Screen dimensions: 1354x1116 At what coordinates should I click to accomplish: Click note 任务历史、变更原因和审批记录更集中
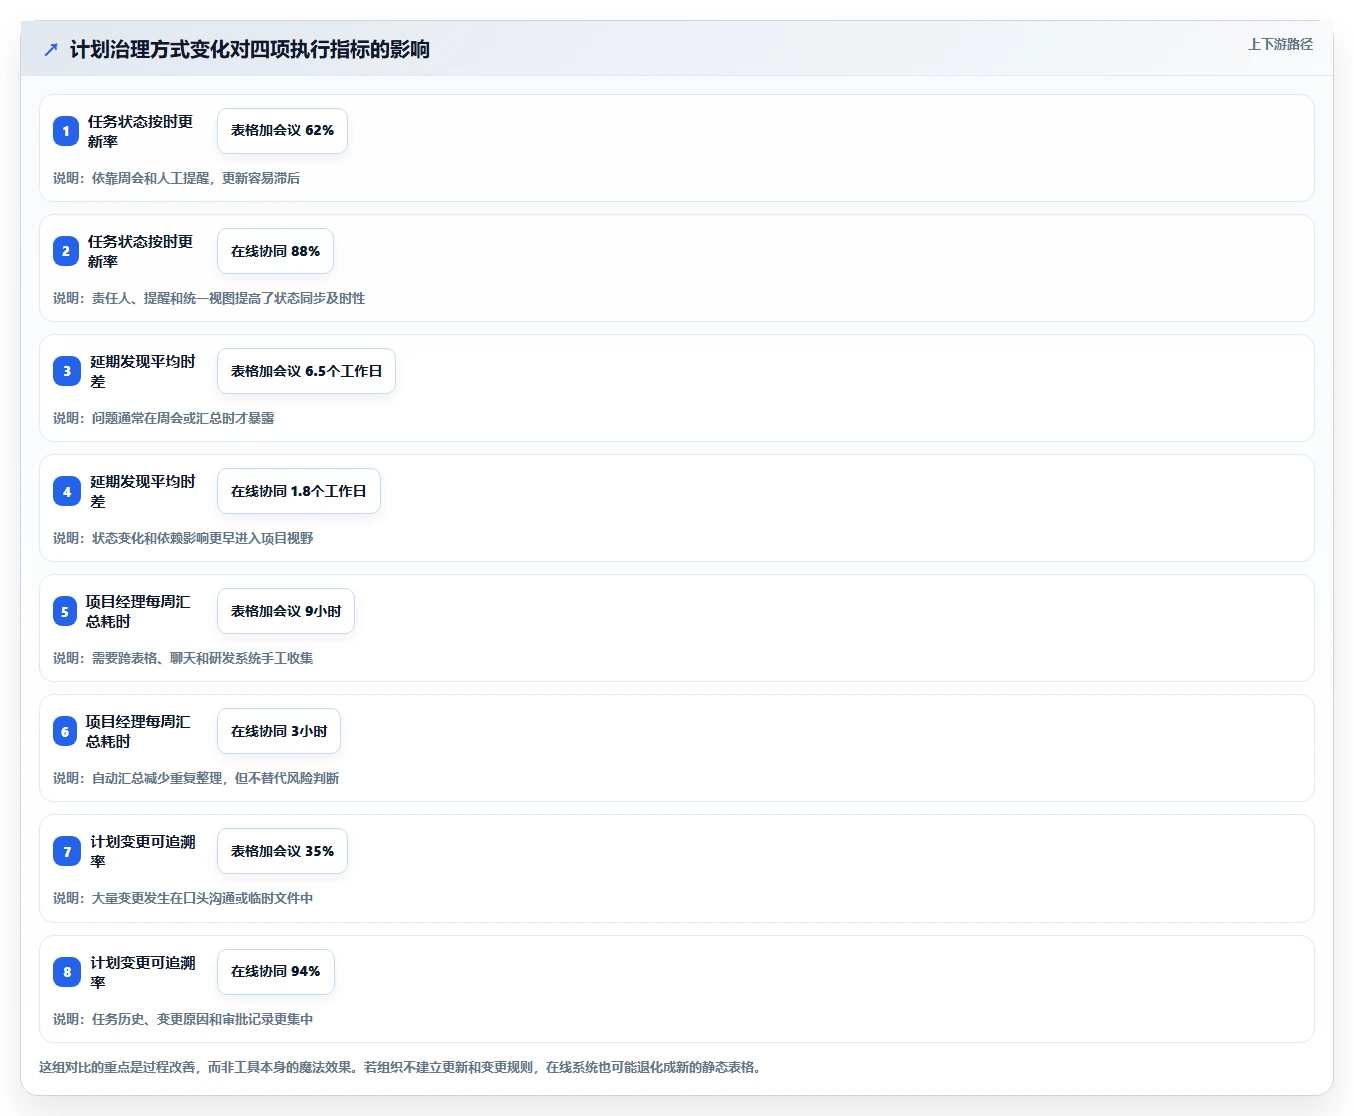click(202, 1019)
